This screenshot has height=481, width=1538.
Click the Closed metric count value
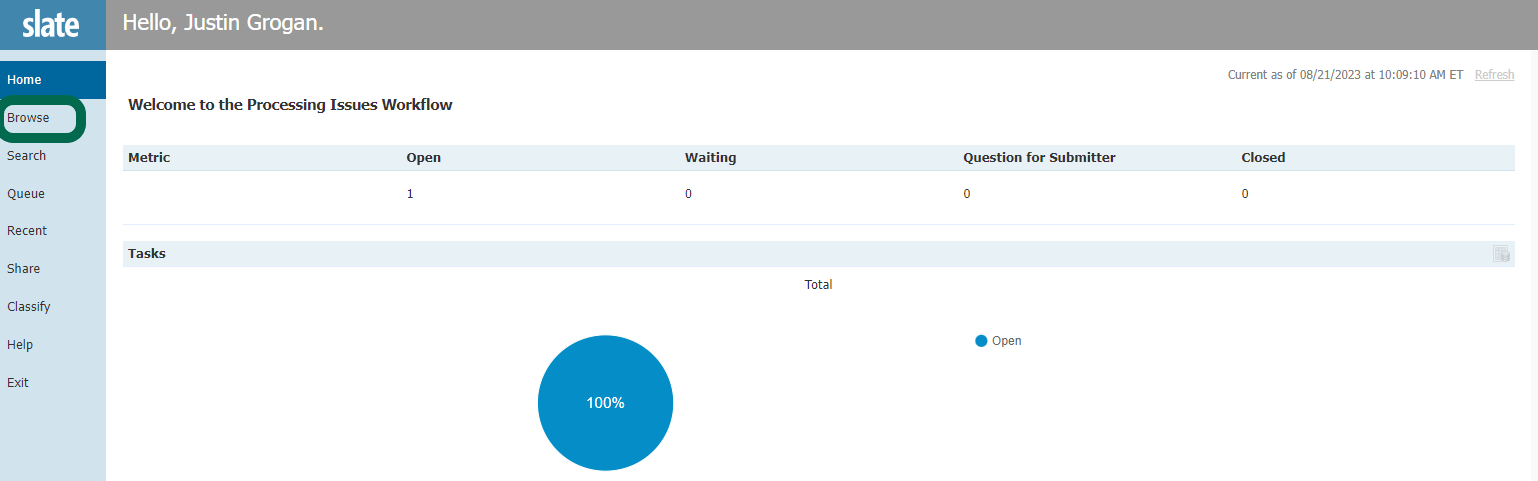click(x=1245, y=194)
